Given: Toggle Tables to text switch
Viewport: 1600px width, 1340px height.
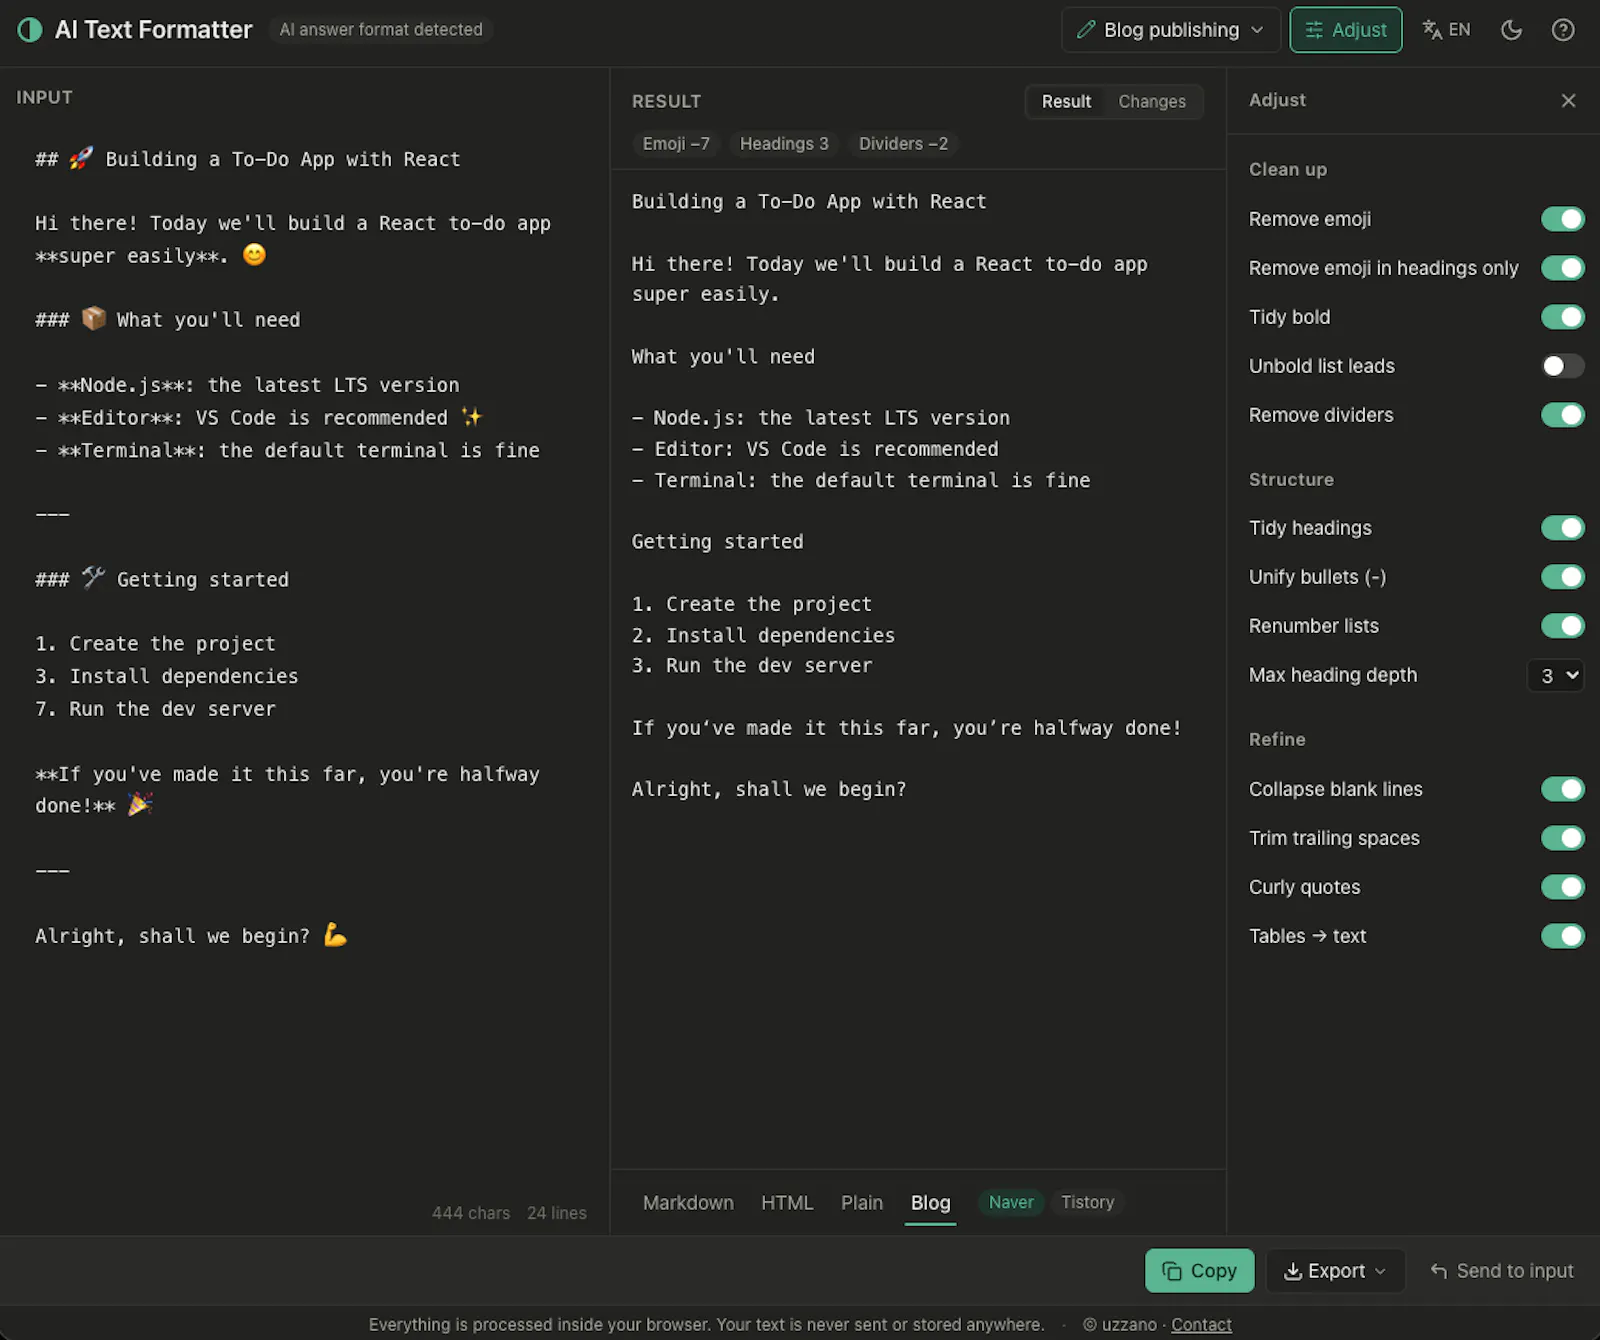Looking at the screenshot, I should [x=1563, y=936].
